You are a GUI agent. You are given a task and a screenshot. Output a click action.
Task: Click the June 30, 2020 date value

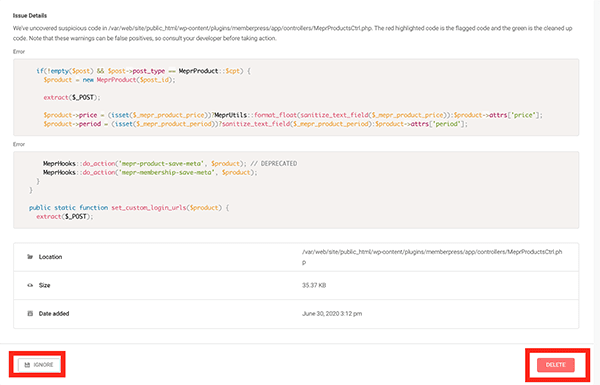coord(332,313)
